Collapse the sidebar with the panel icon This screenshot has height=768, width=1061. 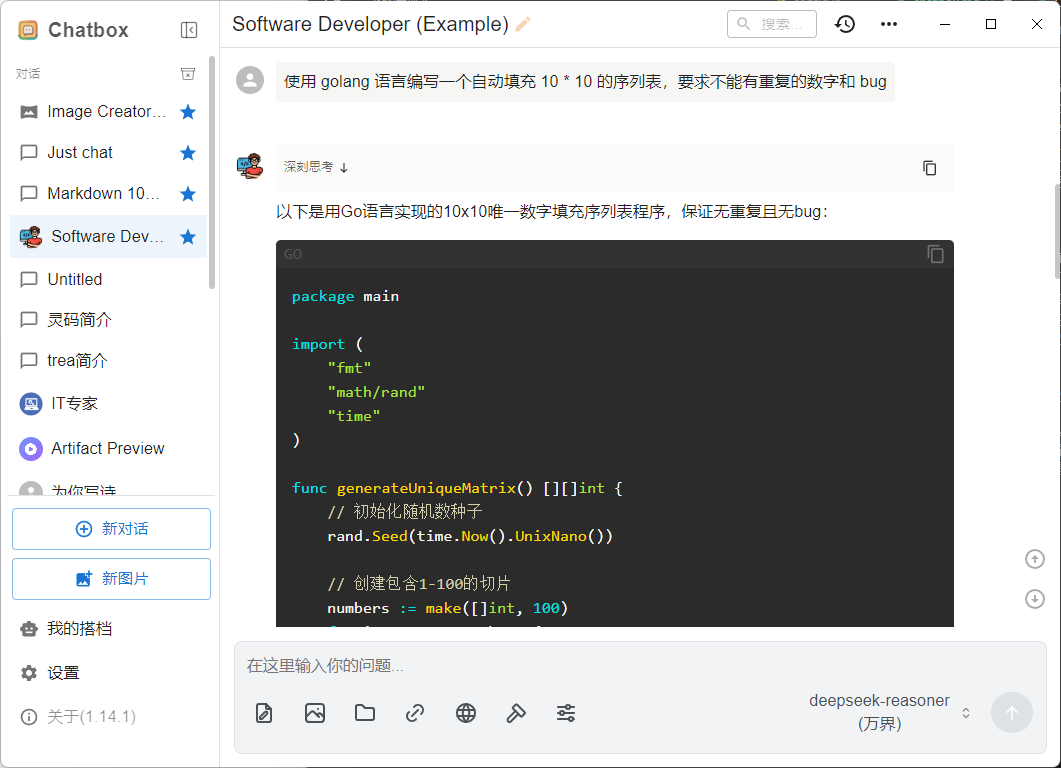click(189, 30)
